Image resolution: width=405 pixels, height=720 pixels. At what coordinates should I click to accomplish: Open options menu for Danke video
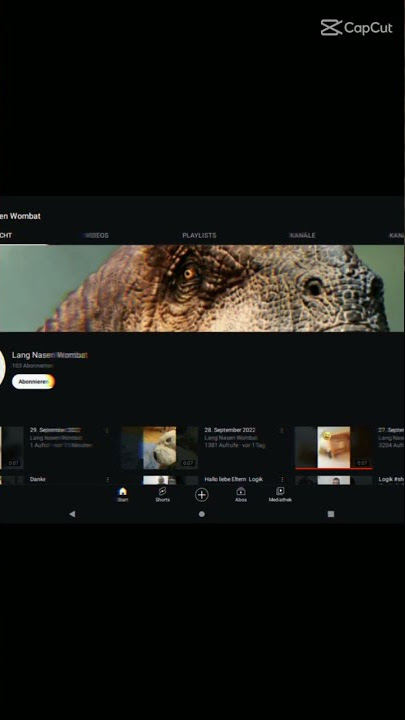(107, 479)
